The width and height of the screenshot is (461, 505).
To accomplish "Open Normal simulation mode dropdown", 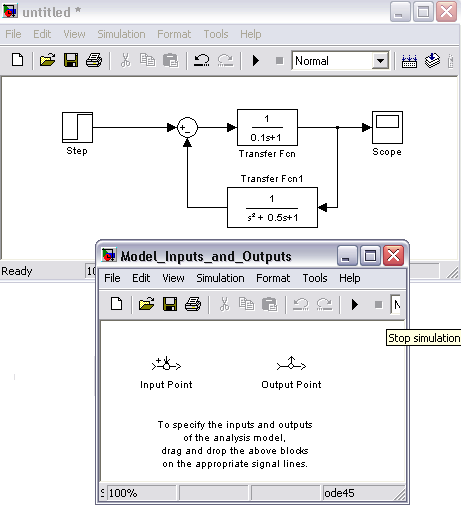I will 380,61.
